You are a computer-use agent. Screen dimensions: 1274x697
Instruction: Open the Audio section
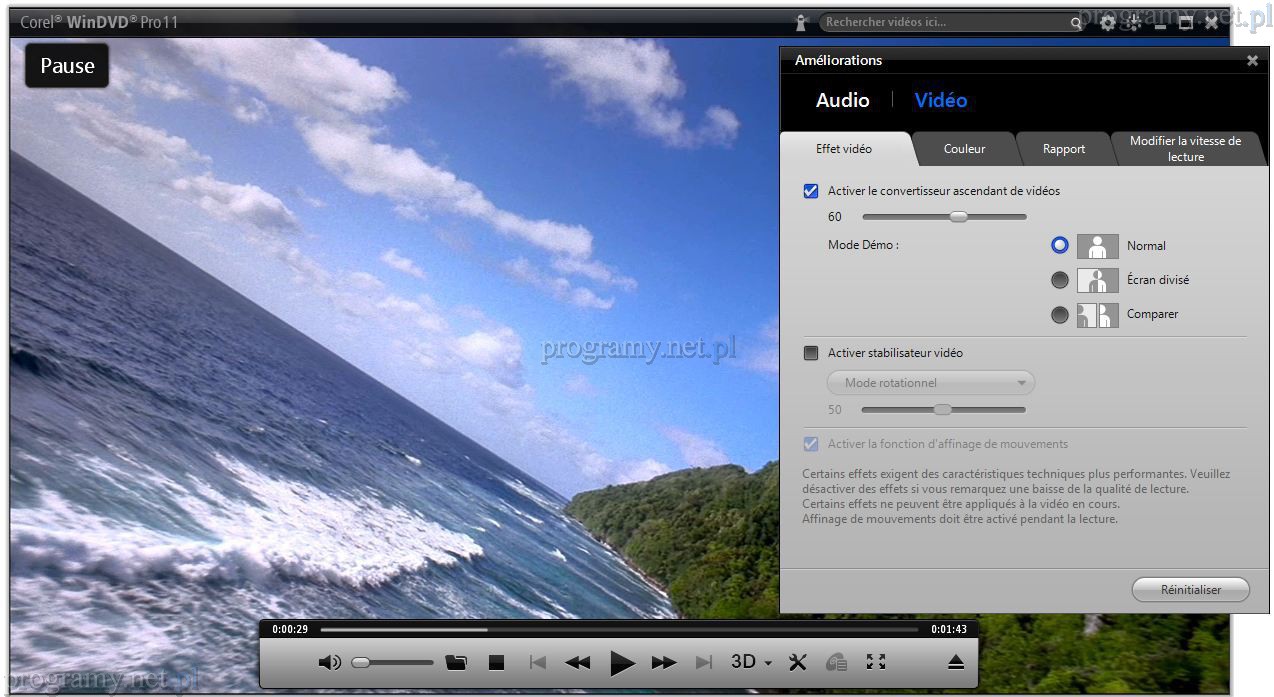(842, 100)
